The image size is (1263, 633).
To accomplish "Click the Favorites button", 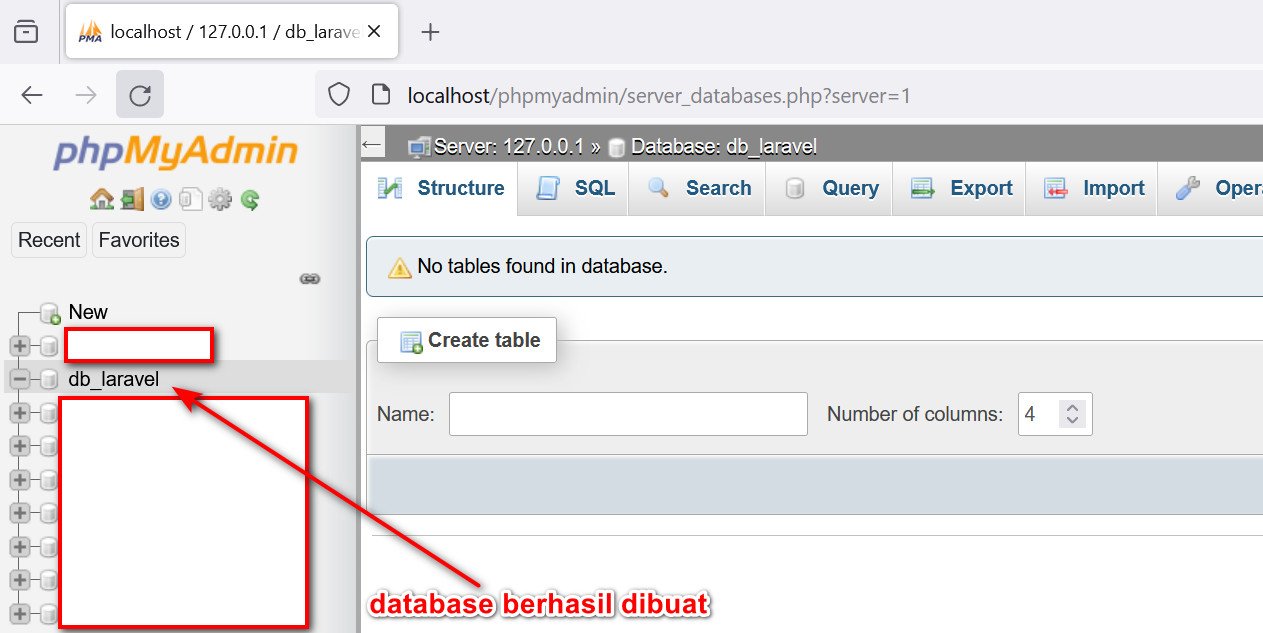I will pos(139,240).
